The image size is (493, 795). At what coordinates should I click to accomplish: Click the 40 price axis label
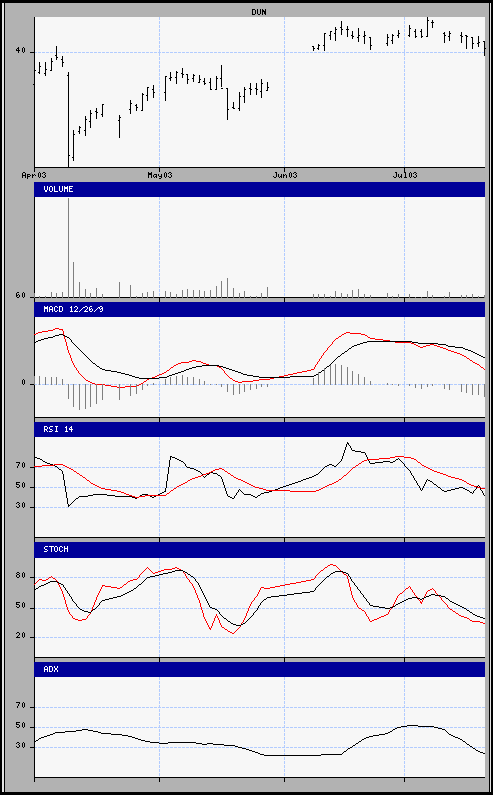[x=21, y=52]
